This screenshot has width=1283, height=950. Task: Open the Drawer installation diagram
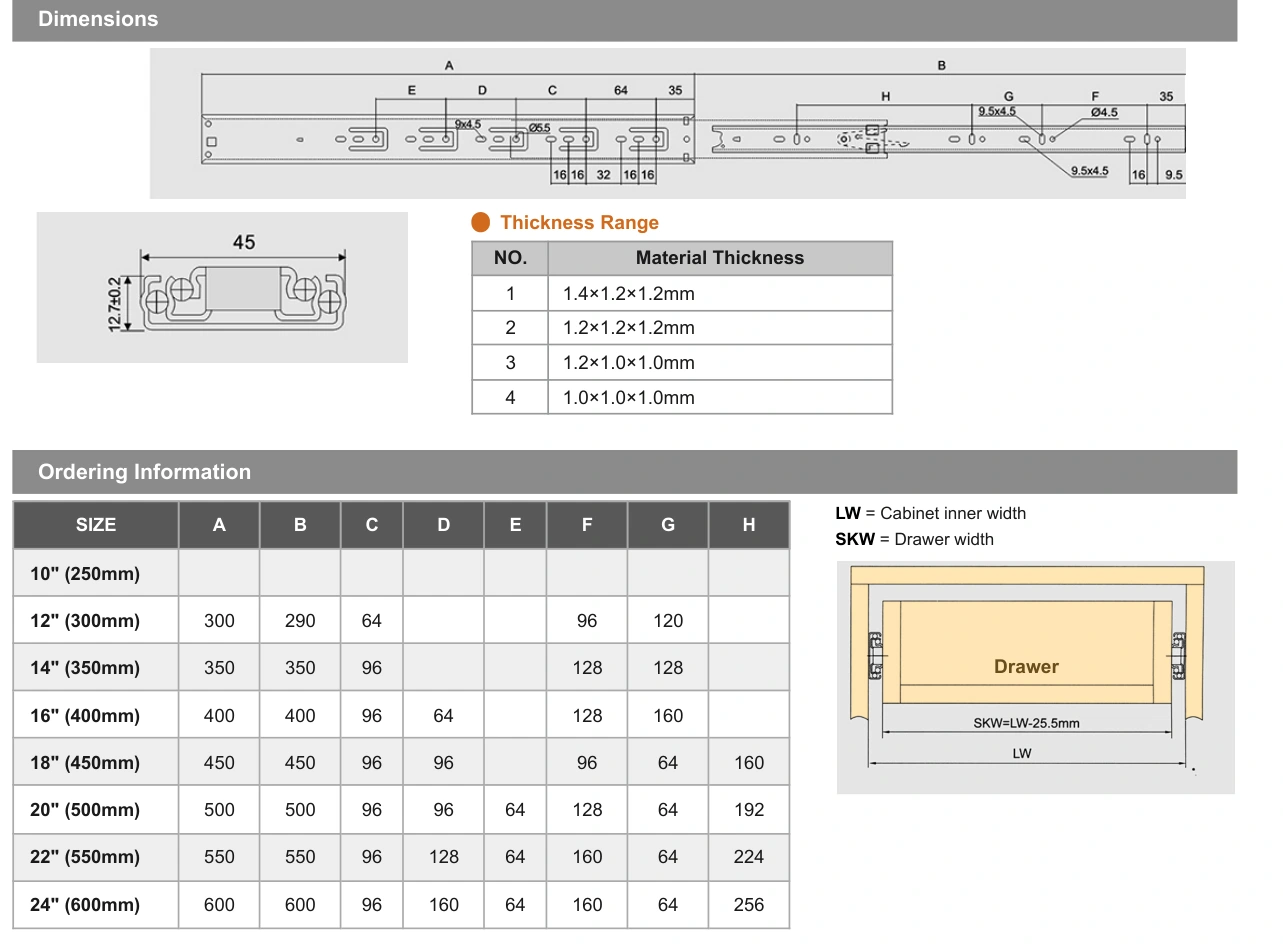tap(1035, 677)
